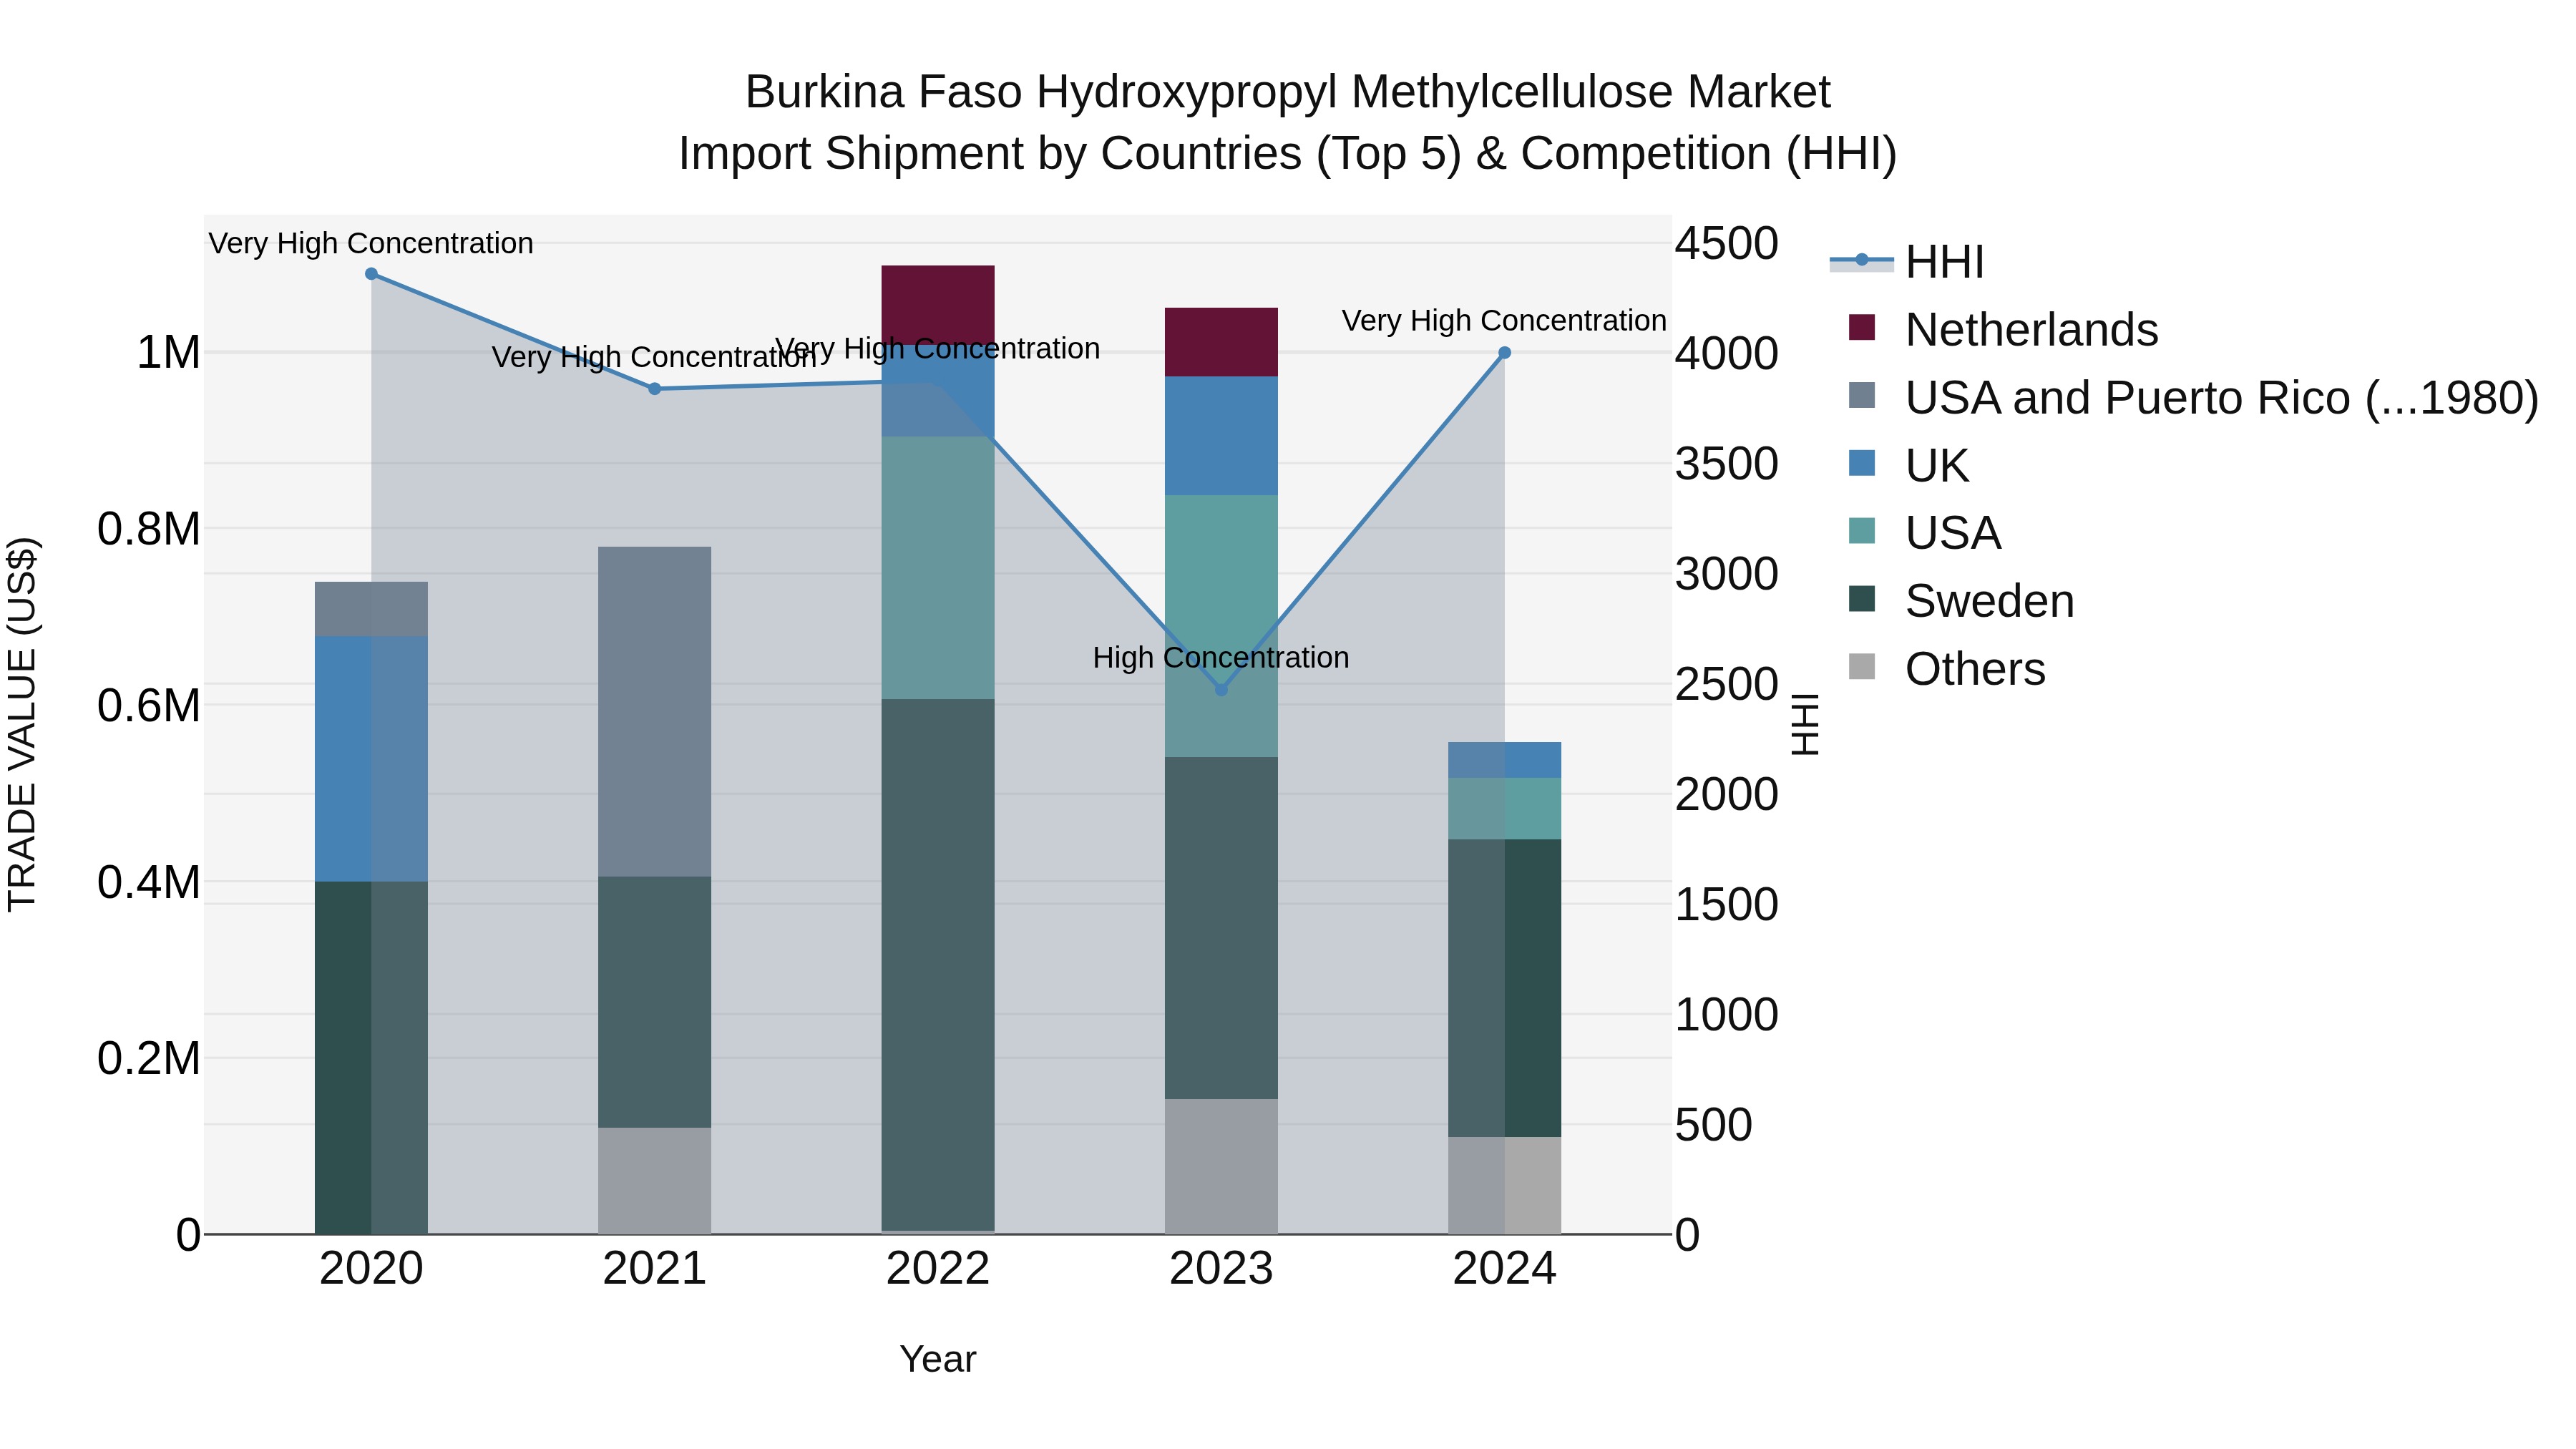Viewport: 2576px width, 1449px height.
Task: Click the 2020 HHI data point
Action: tap(371, 274)
